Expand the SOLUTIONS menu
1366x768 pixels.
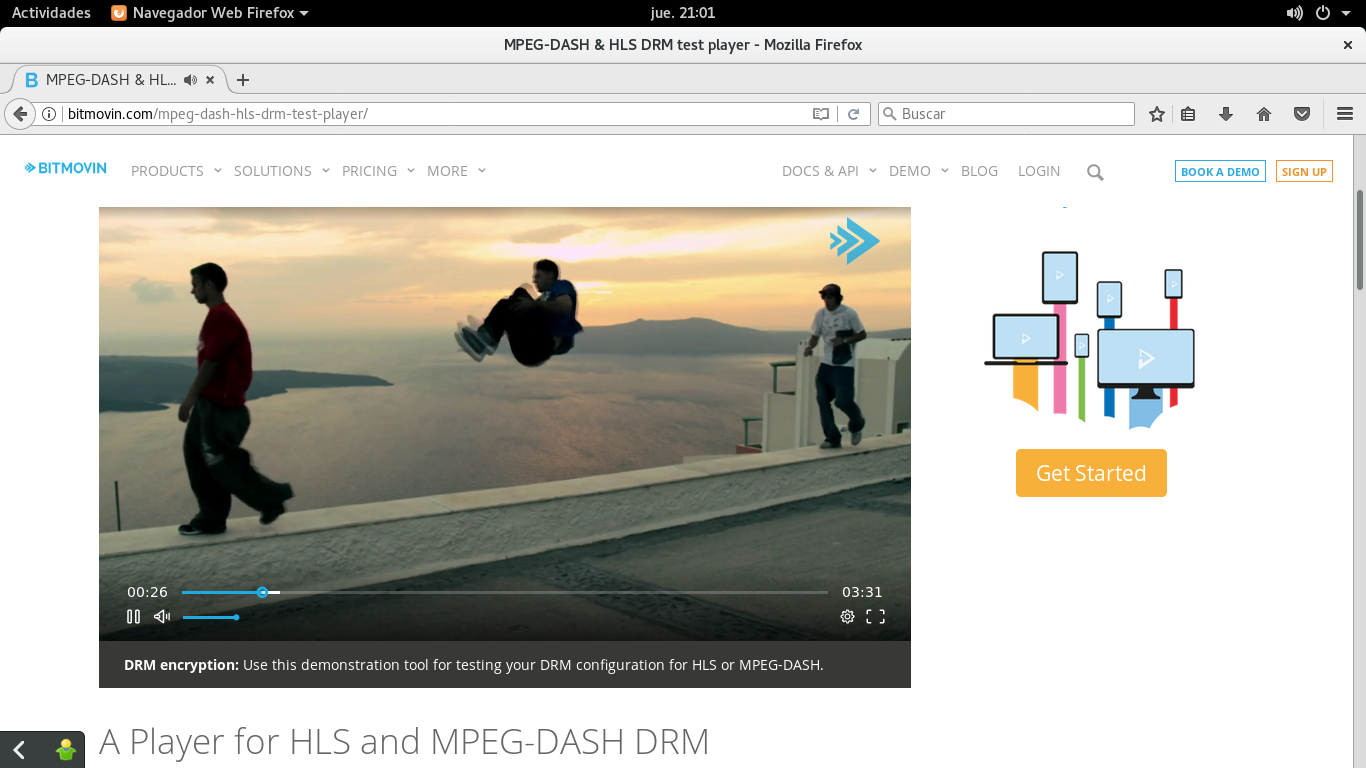click(x=282, y=171)
